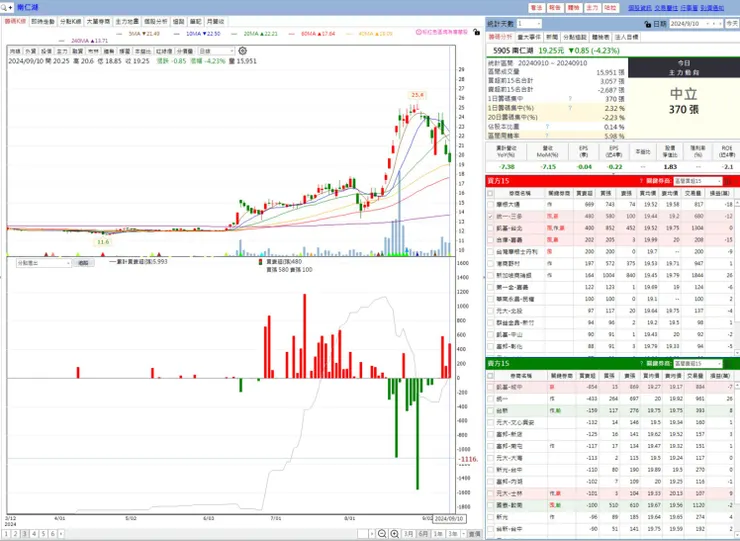Click help icon next to 1日籌碼集中 370 張
740x541 pixels.
(x=570, y=99)
